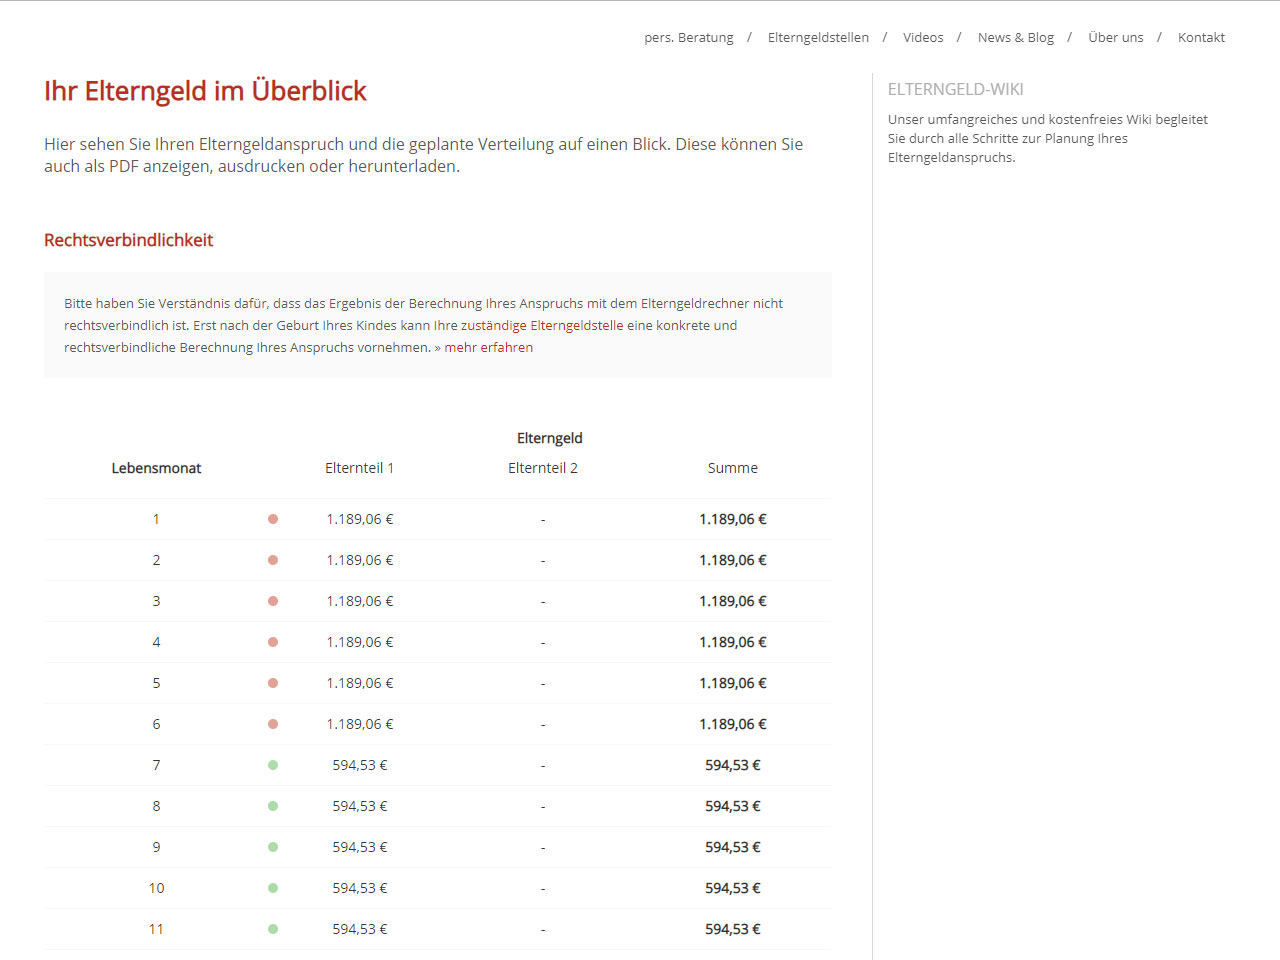Click the red dot in month 6 row
The height and width of the screenshot is (960, 1280).
pos(273,724)
